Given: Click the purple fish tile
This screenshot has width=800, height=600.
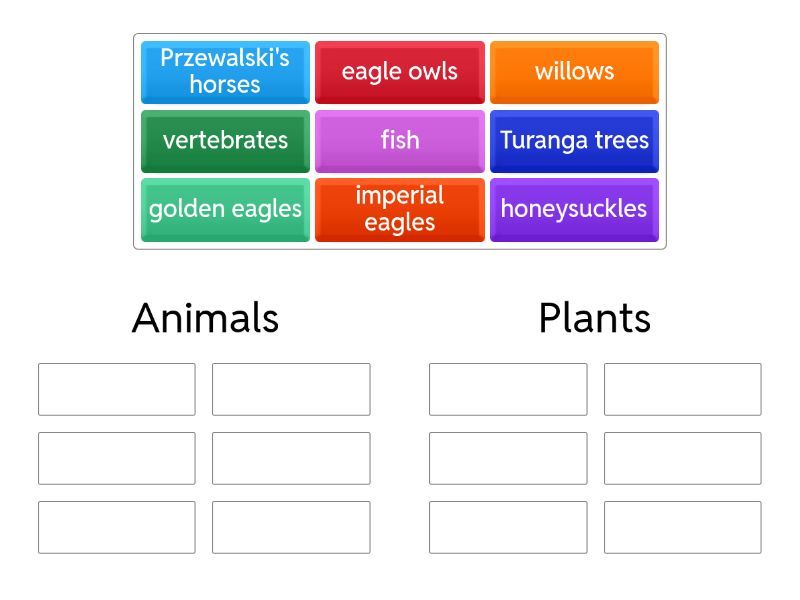Looking at the screenshot, I should click(399, 140).
